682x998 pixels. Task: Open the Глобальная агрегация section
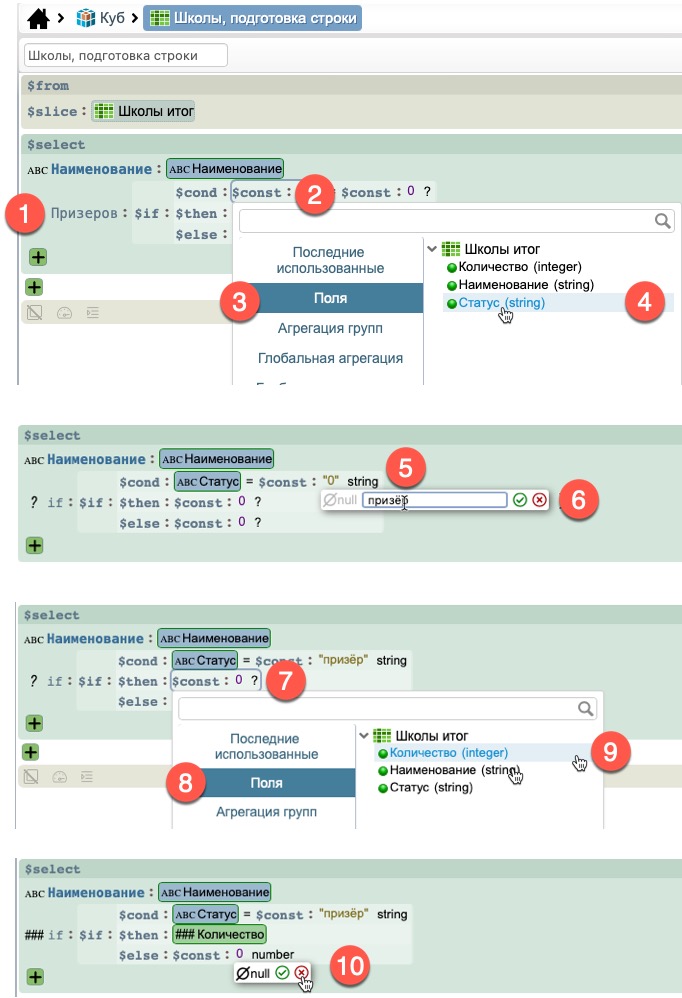point(330,358)
